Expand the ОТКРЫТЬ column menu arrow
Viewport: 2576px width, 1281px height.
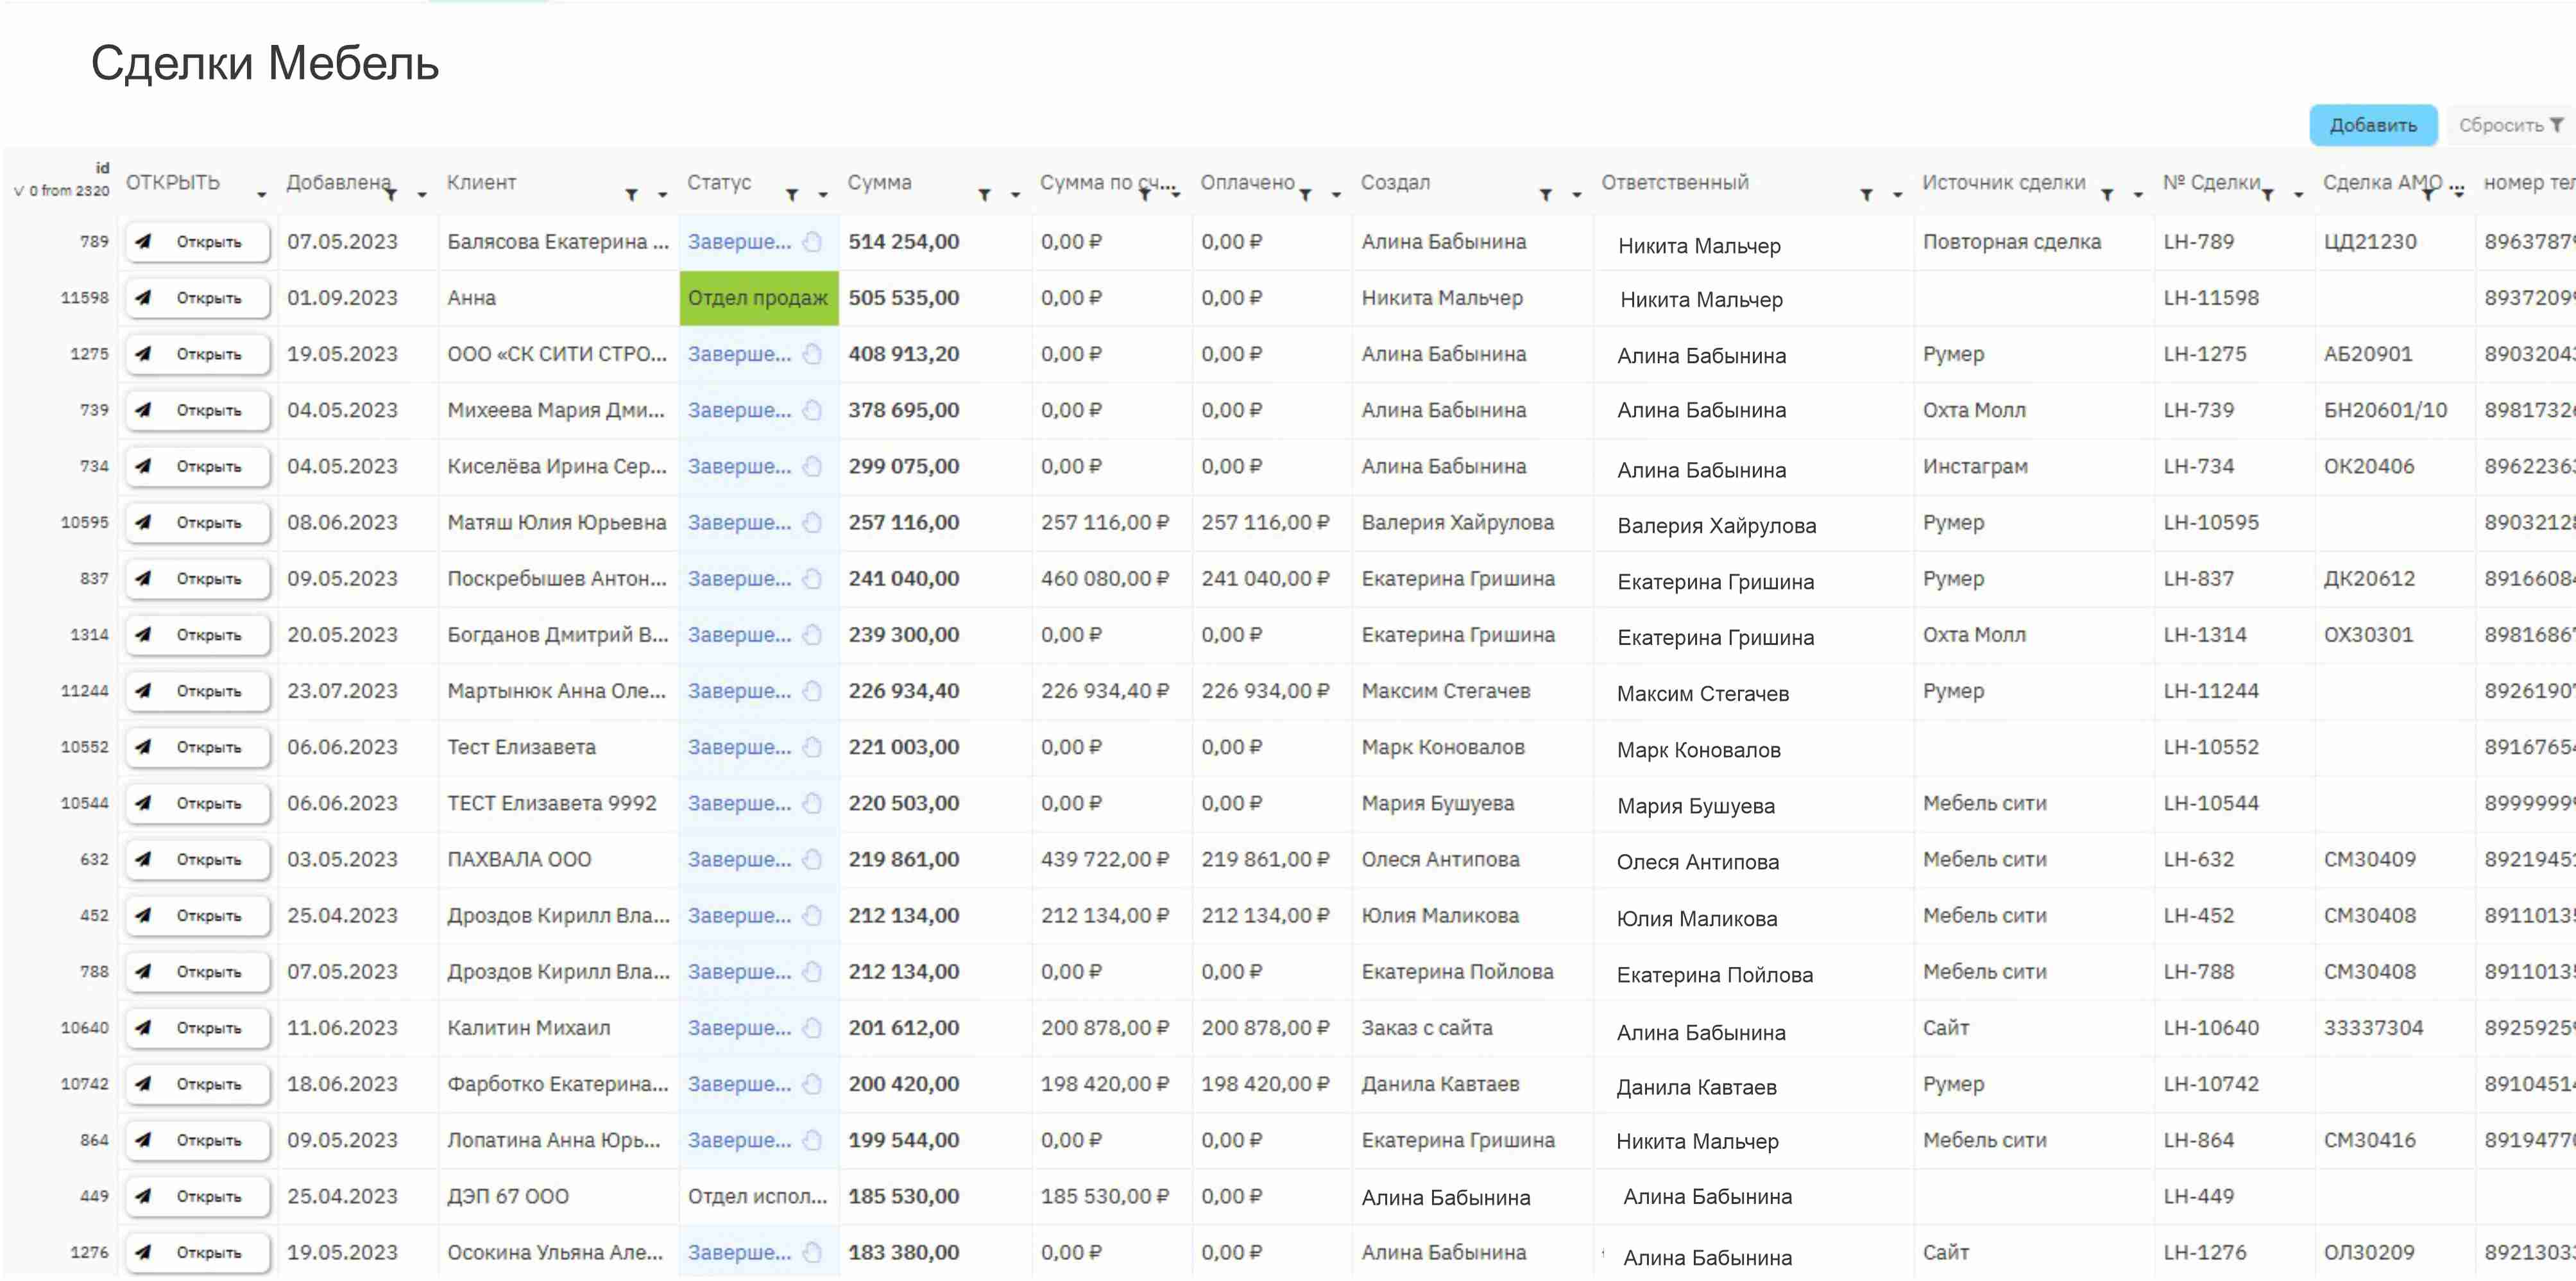(x=262, y=195)
